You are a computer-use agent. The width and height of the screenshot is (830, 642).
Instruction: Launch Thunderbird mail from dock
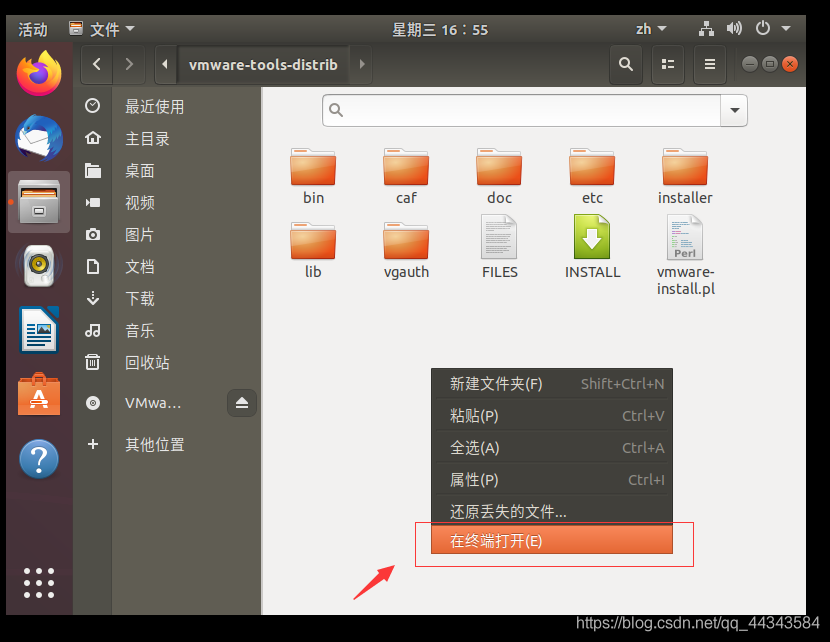click(x=39, y=138)
